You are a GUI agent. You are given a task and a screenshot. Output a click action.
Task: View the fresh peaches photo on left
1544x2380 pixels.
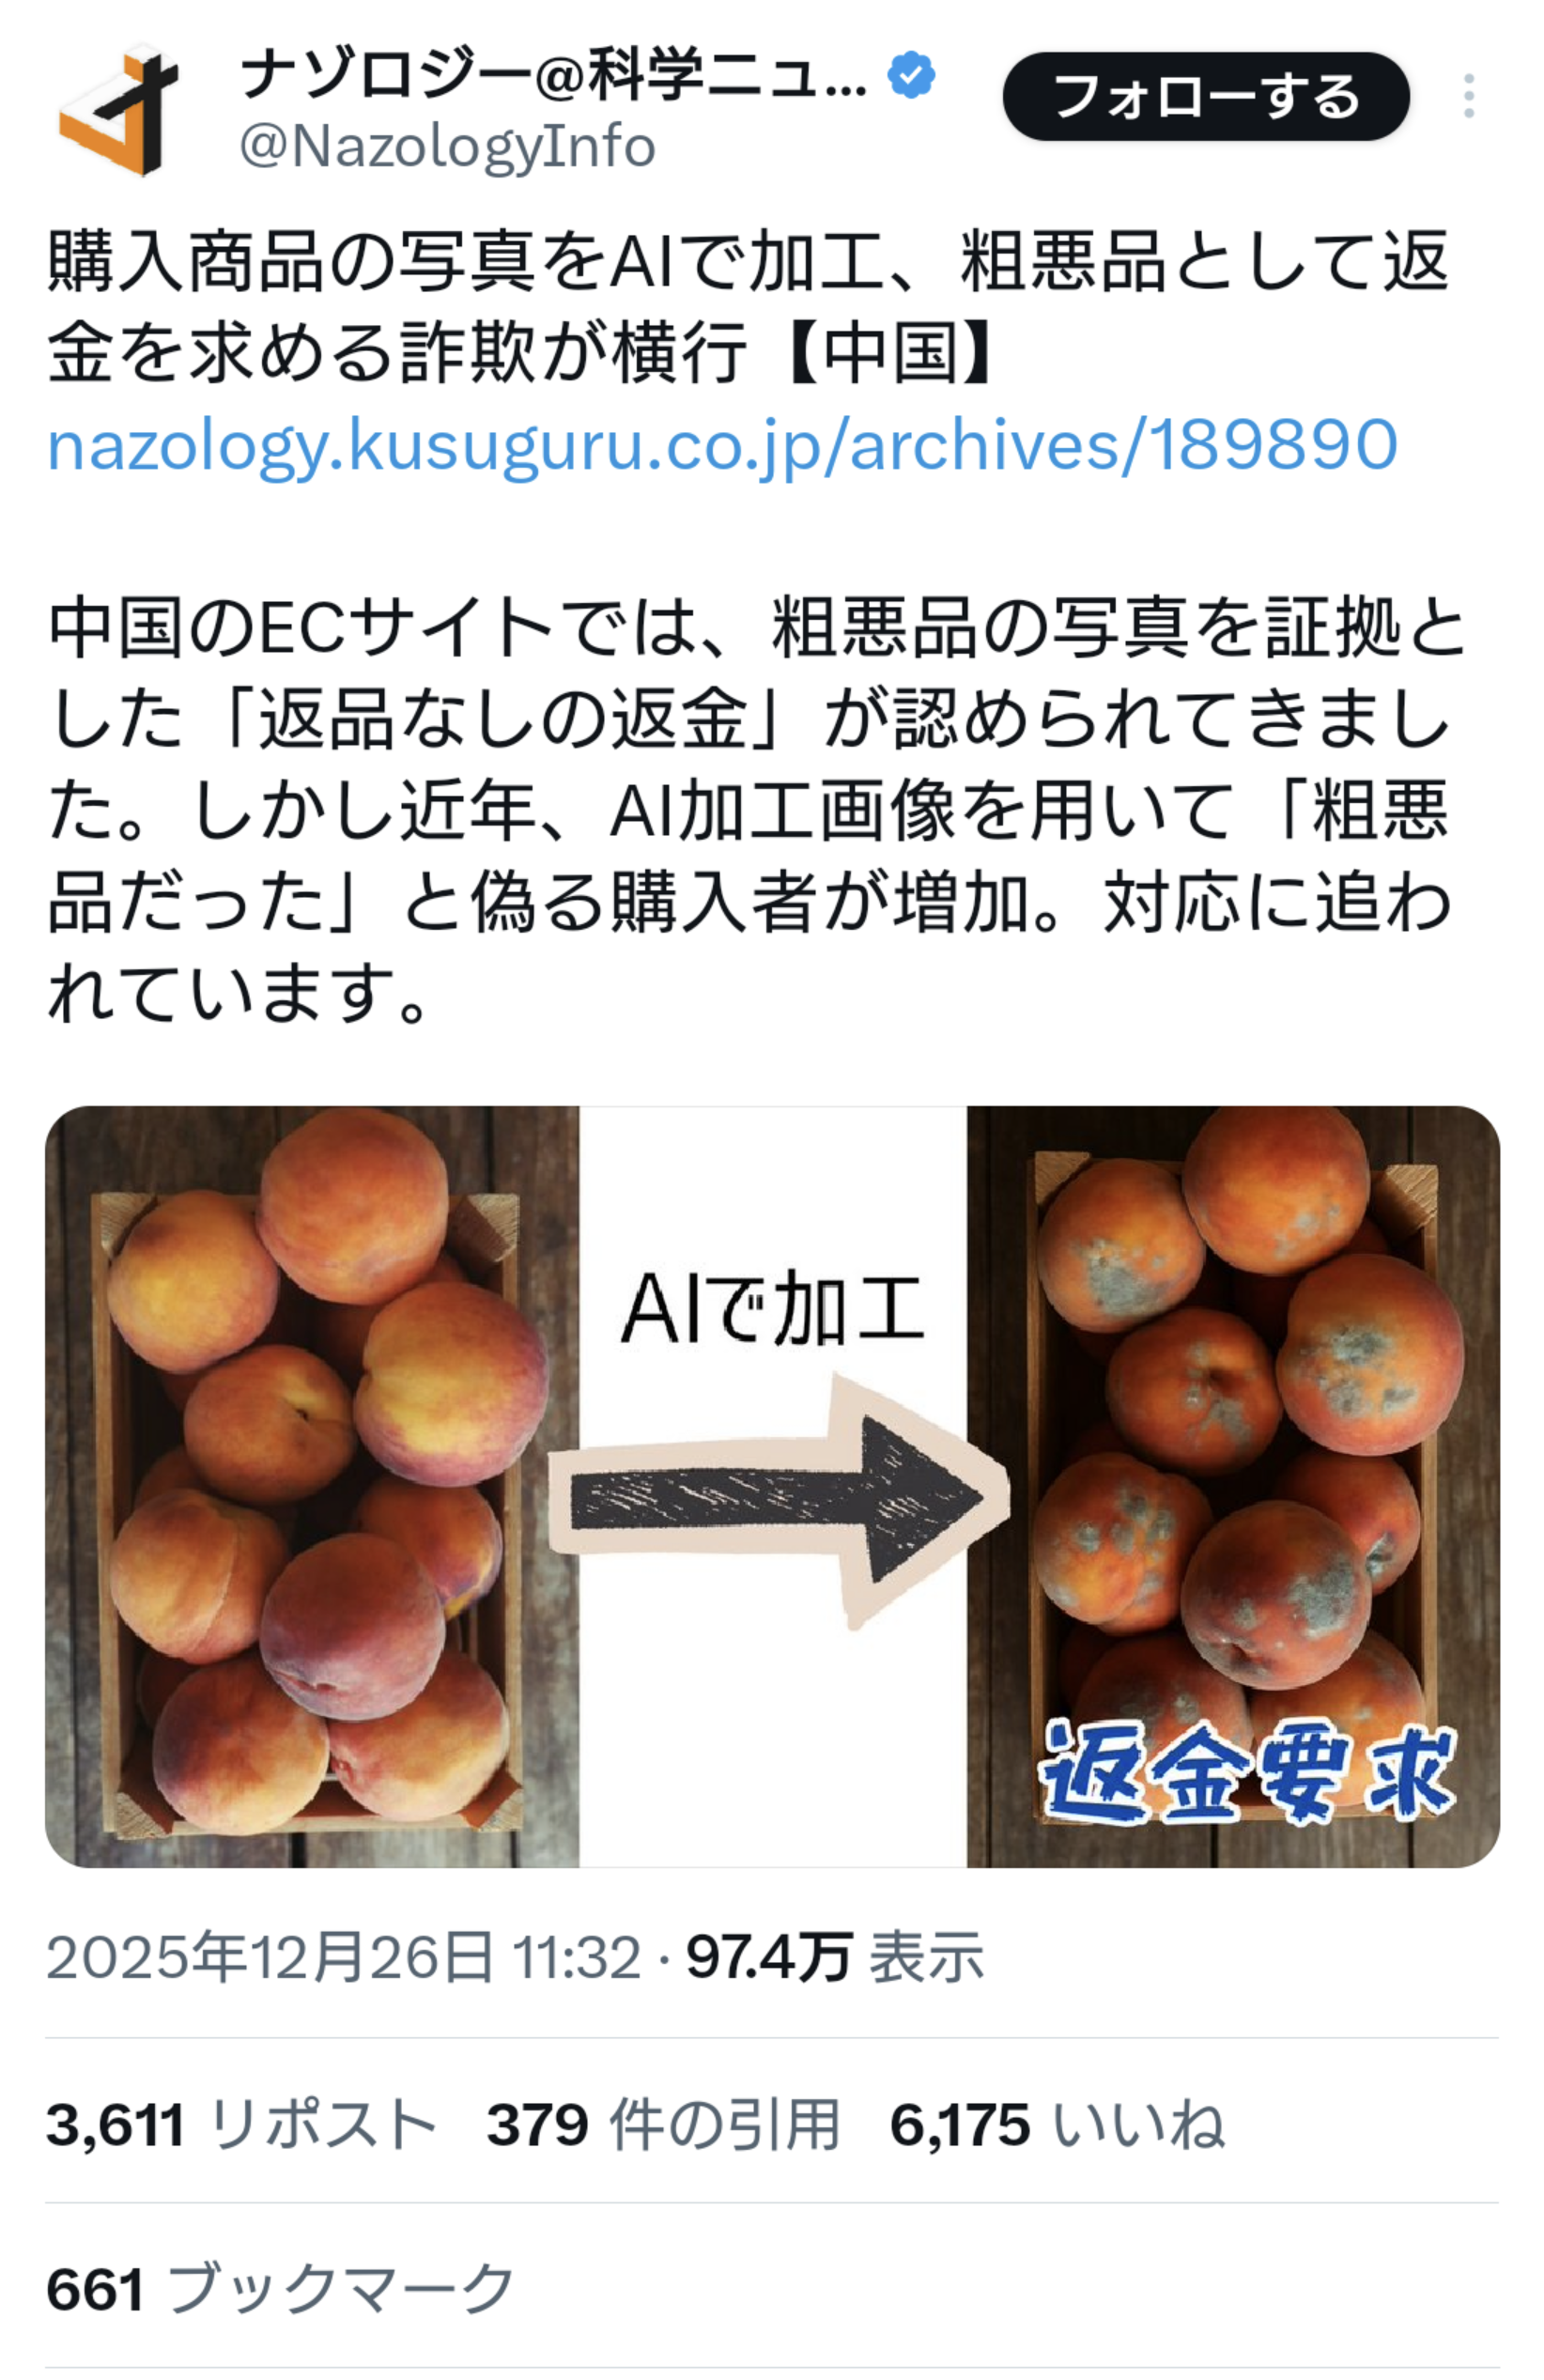[x=312, y=1486]
